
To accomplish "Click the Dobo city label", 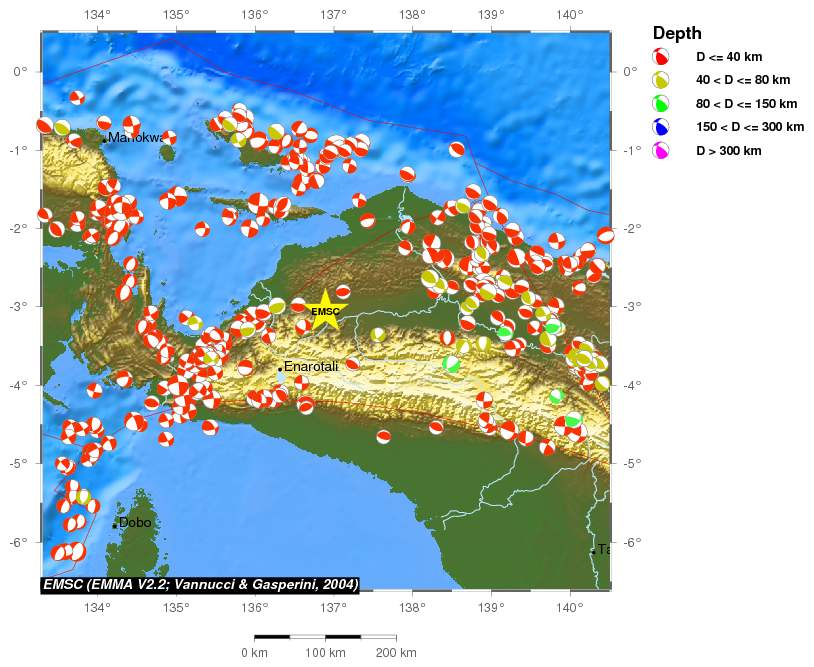I will click(135, 522).
